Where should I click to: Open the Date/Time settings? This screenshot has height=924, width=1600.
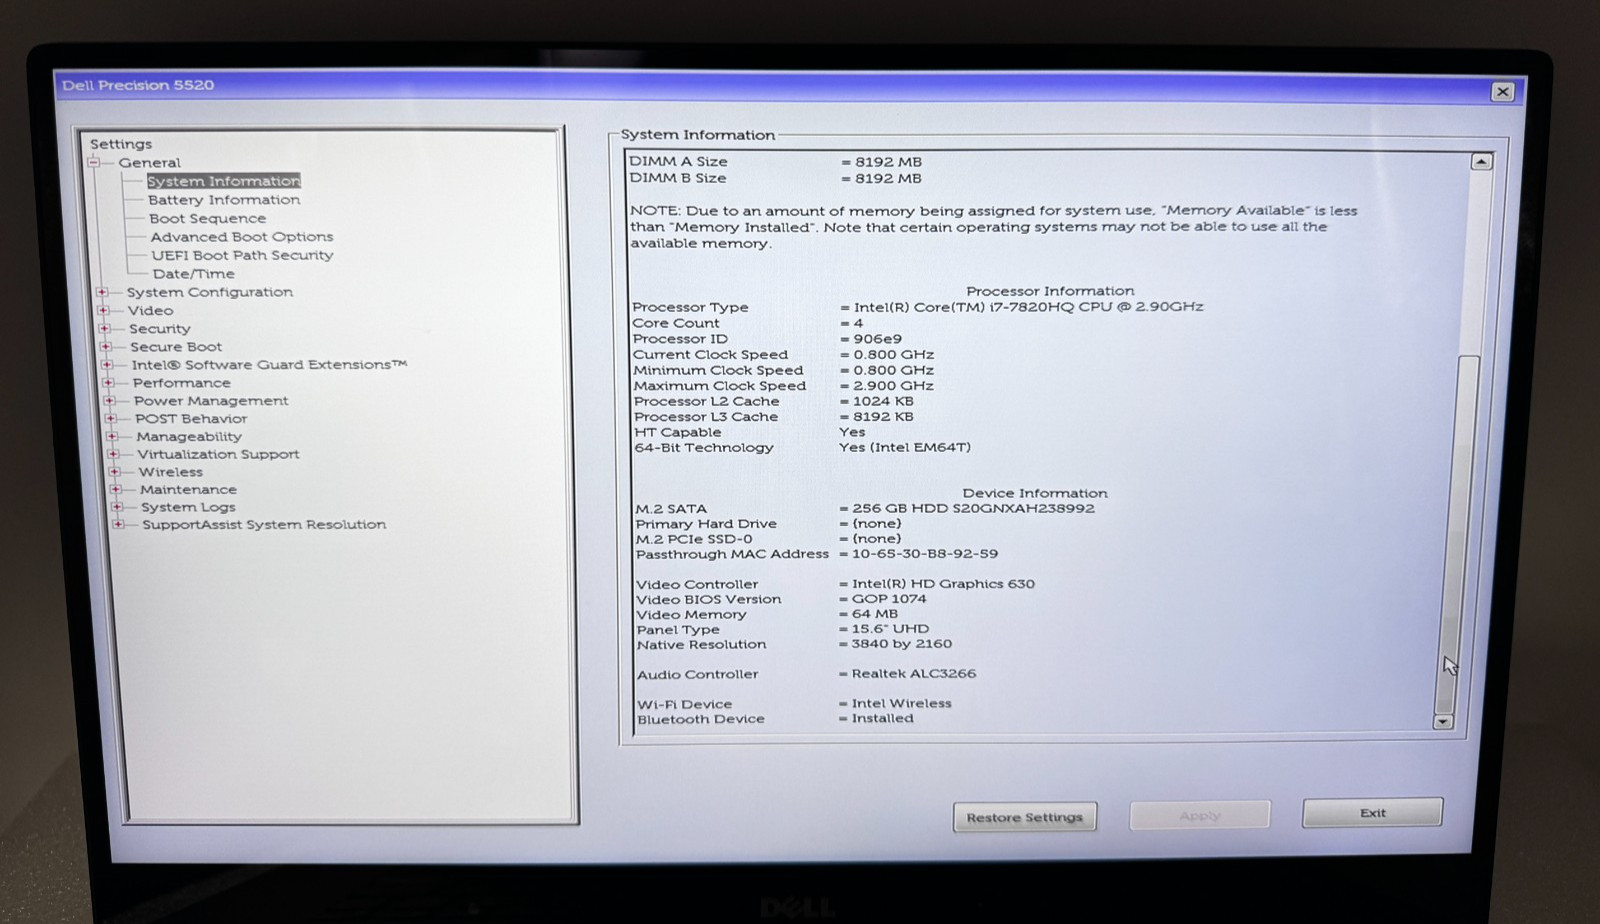click(x=194, y=274)
